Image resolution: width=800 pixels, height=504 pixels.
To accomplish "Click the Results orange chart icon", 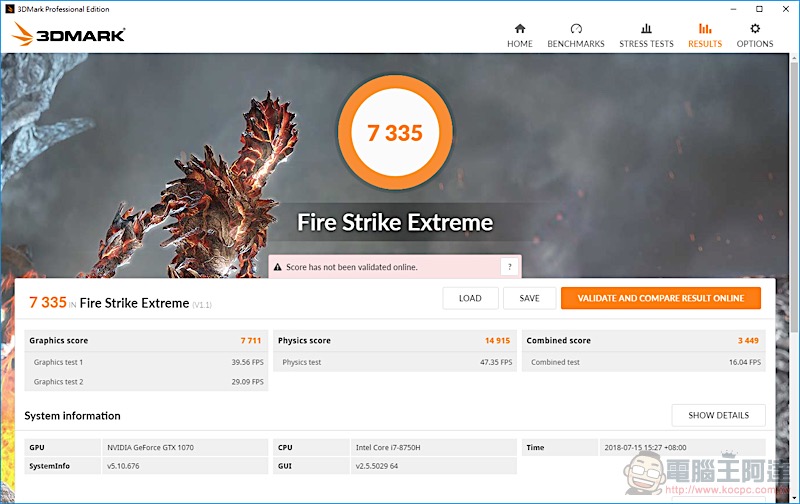I will 705,29.
